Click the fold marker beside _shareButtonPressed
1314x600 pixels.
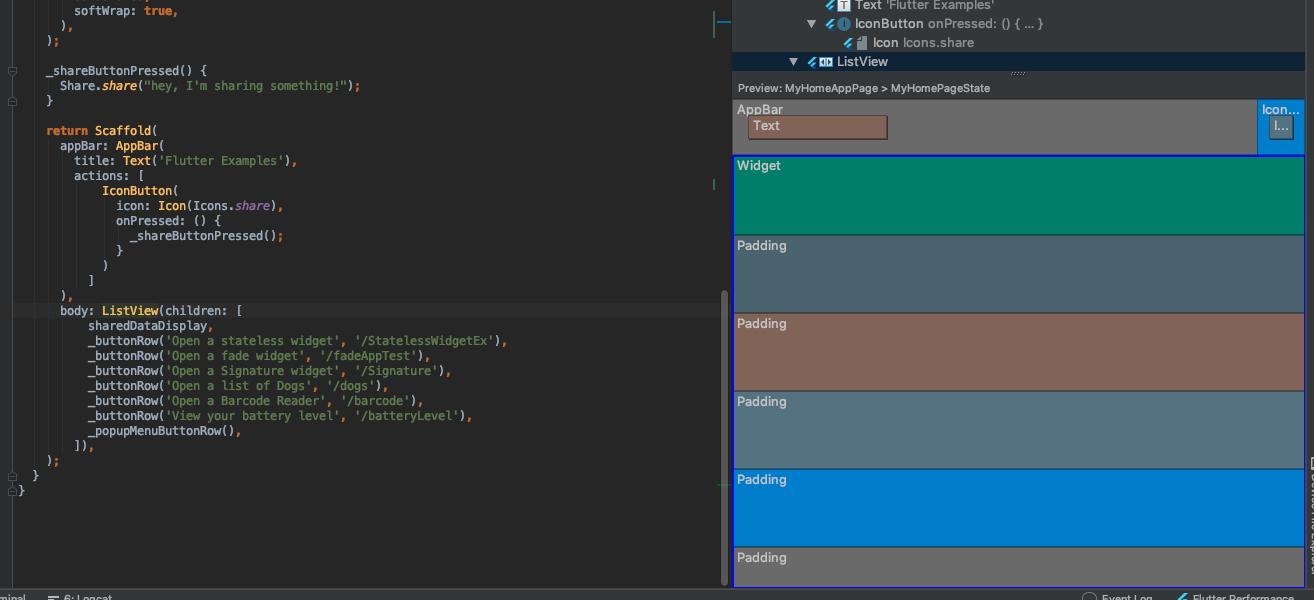pyautogui.click(x=11, y=70)
